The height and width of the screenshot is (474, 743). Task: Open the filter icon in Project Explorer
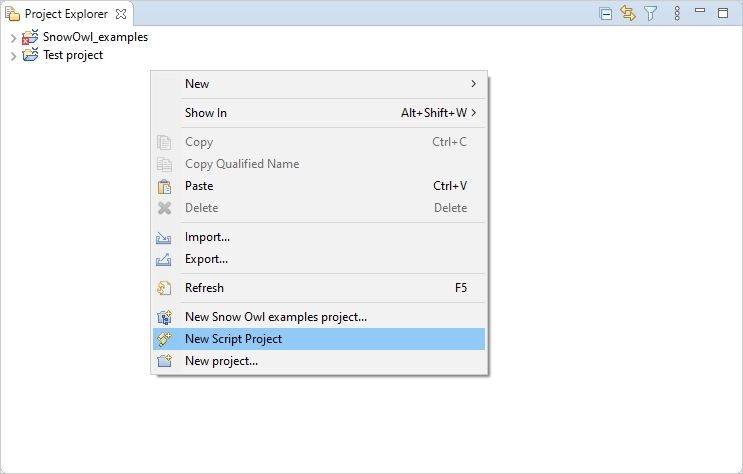tap(651, 13)
